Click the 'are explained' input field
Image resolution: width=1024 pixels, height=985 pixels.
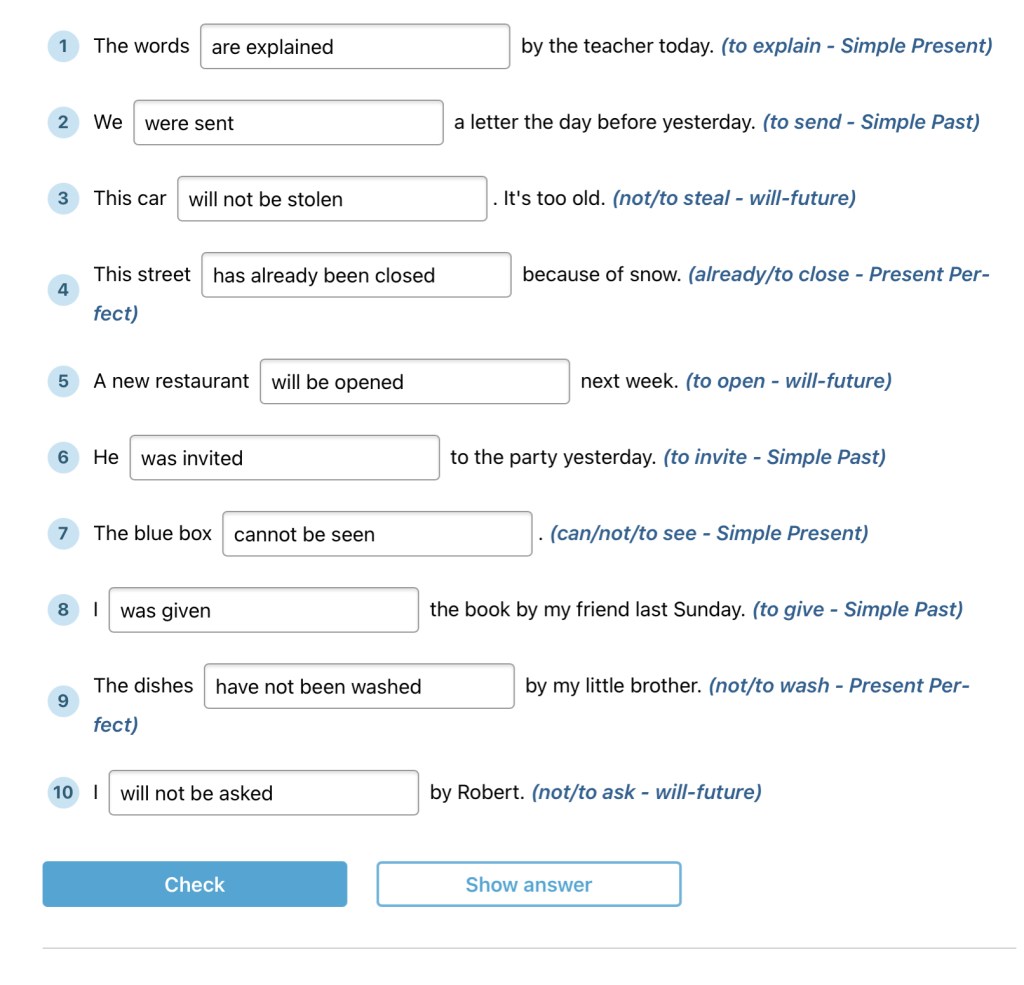click(x=355, y=47)
